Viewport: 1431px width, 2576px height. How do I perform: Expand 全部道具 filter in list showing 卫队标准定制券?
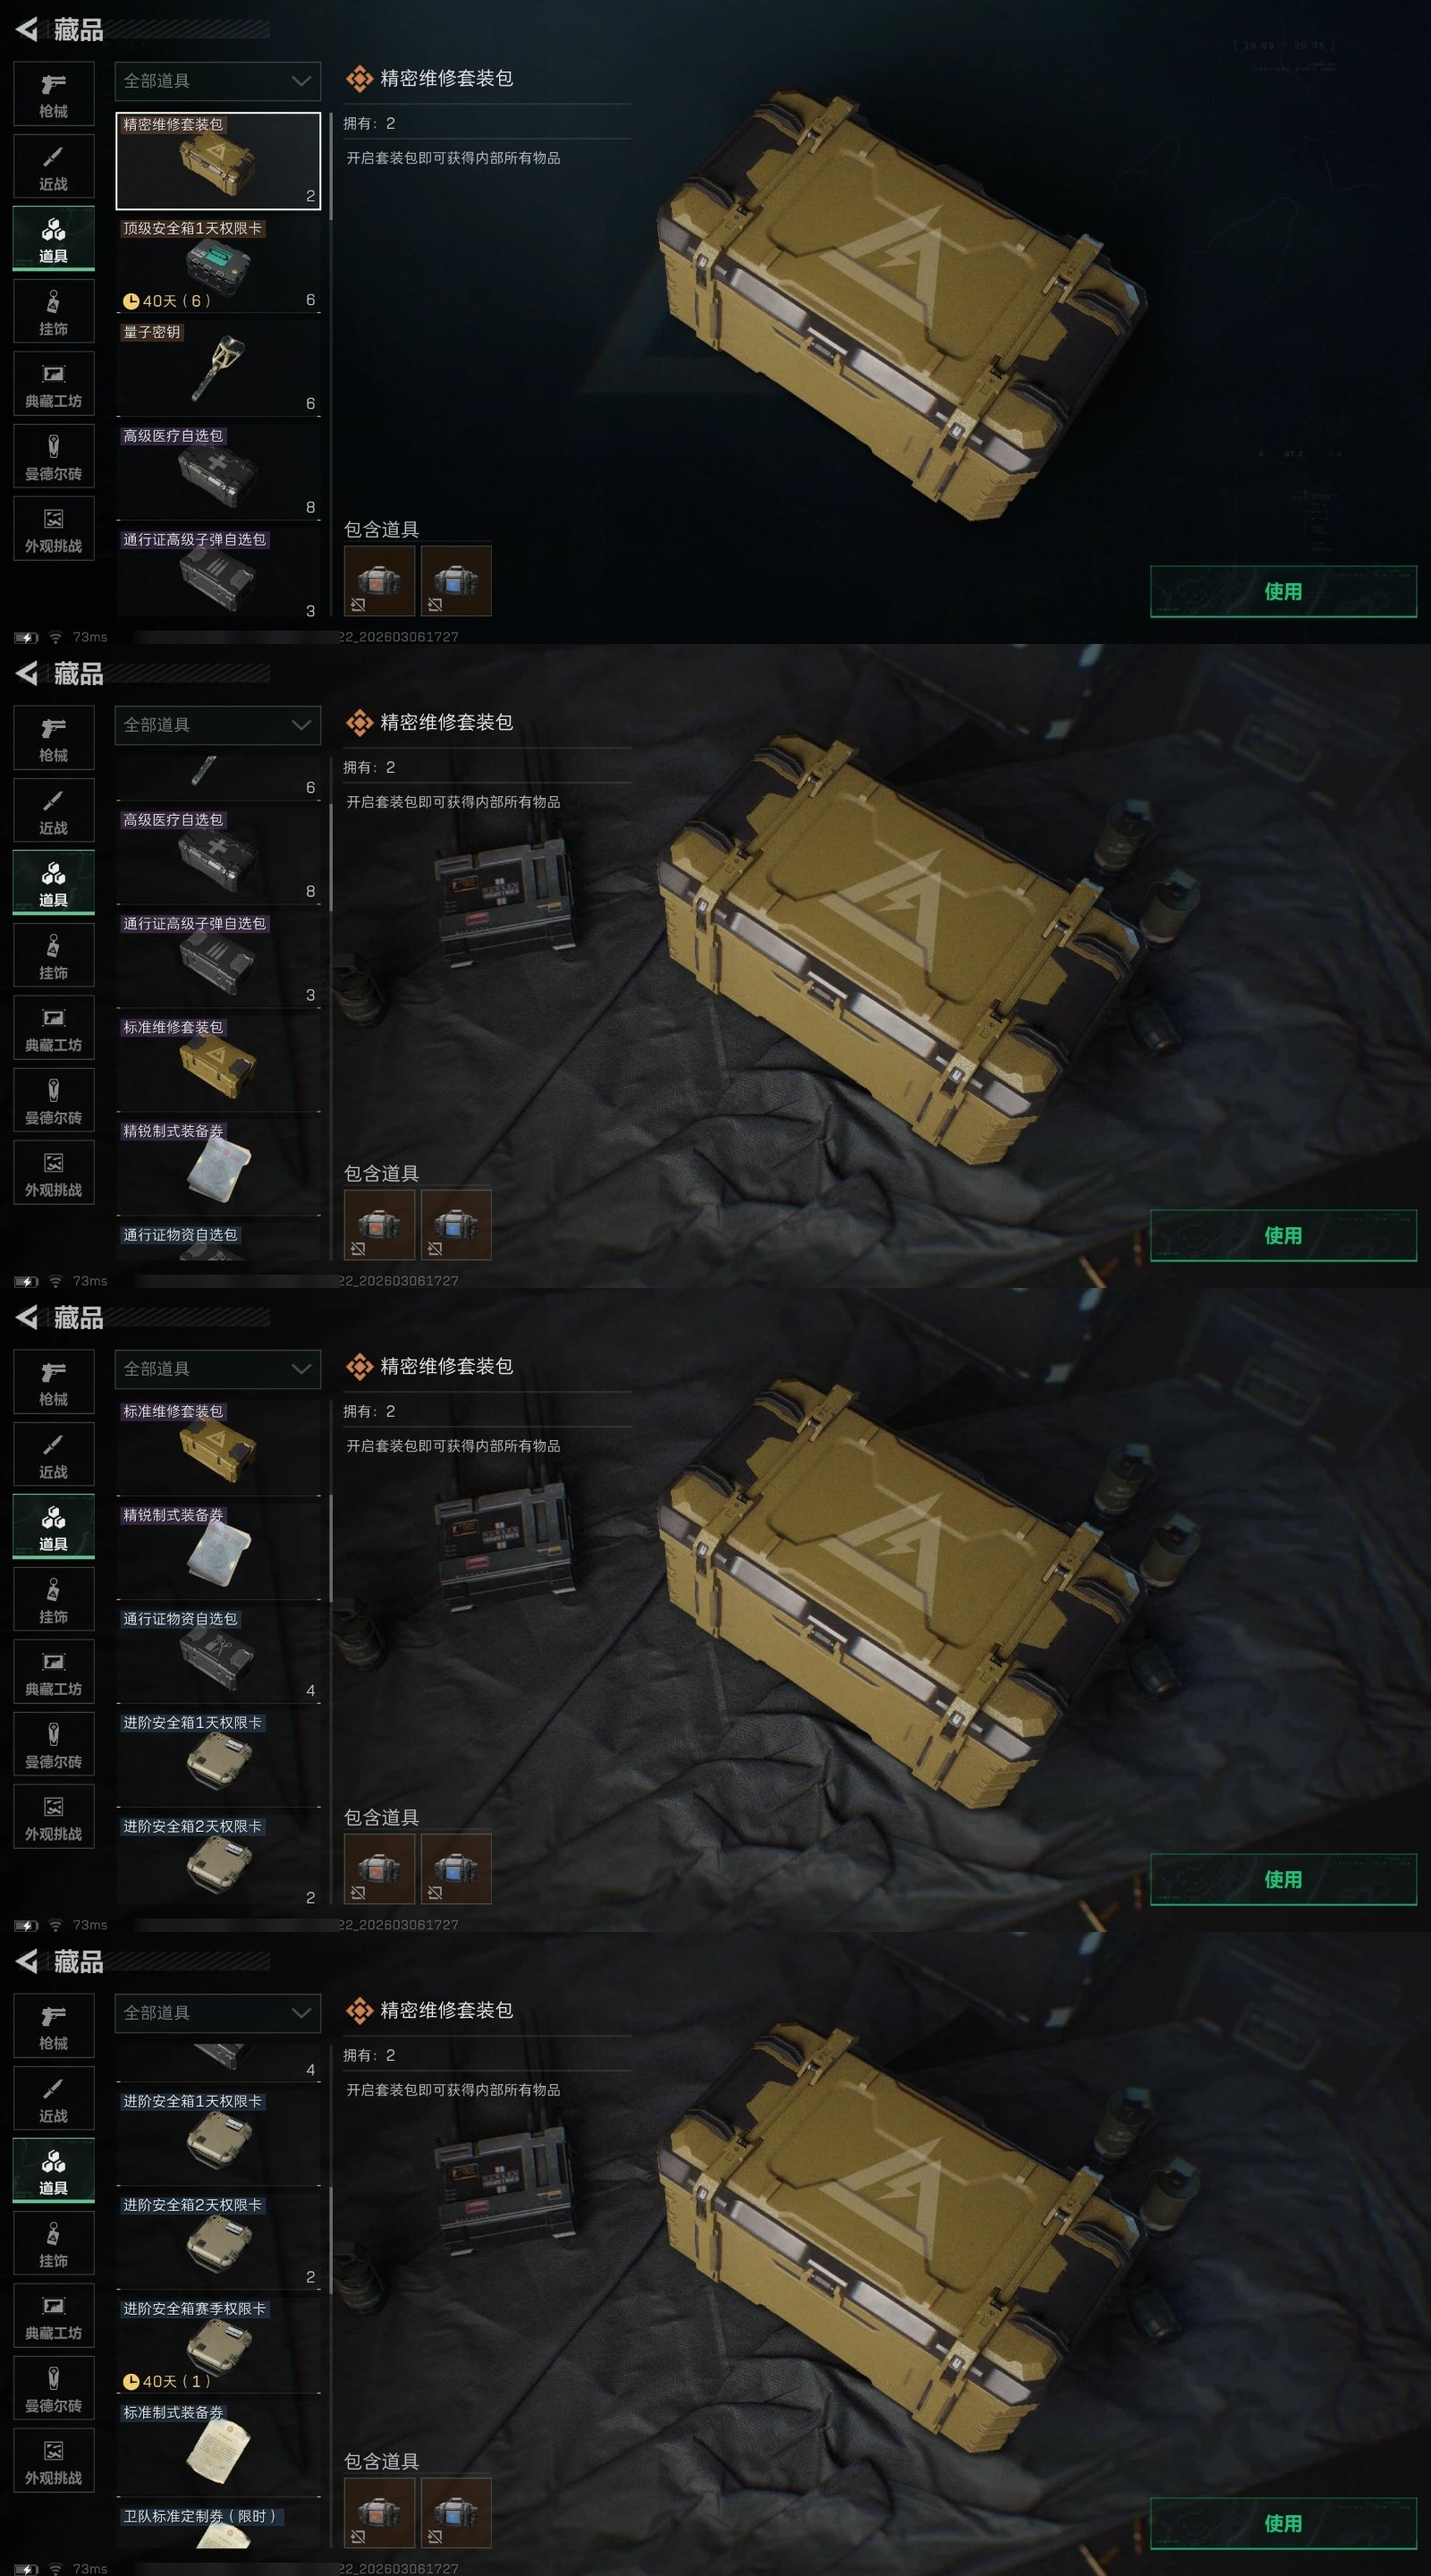pyautogui.click(x=218, y=2013)
